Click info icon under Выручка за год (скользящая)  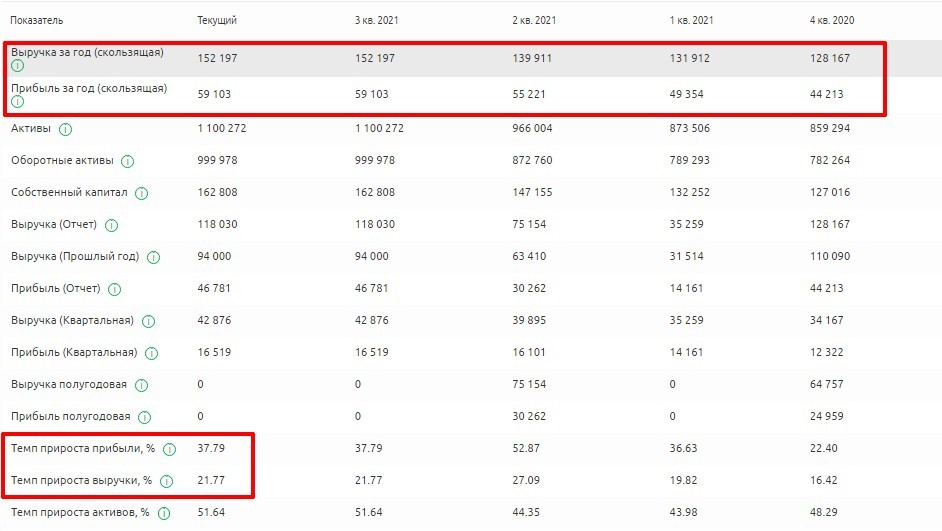click(x=17, y=66)
